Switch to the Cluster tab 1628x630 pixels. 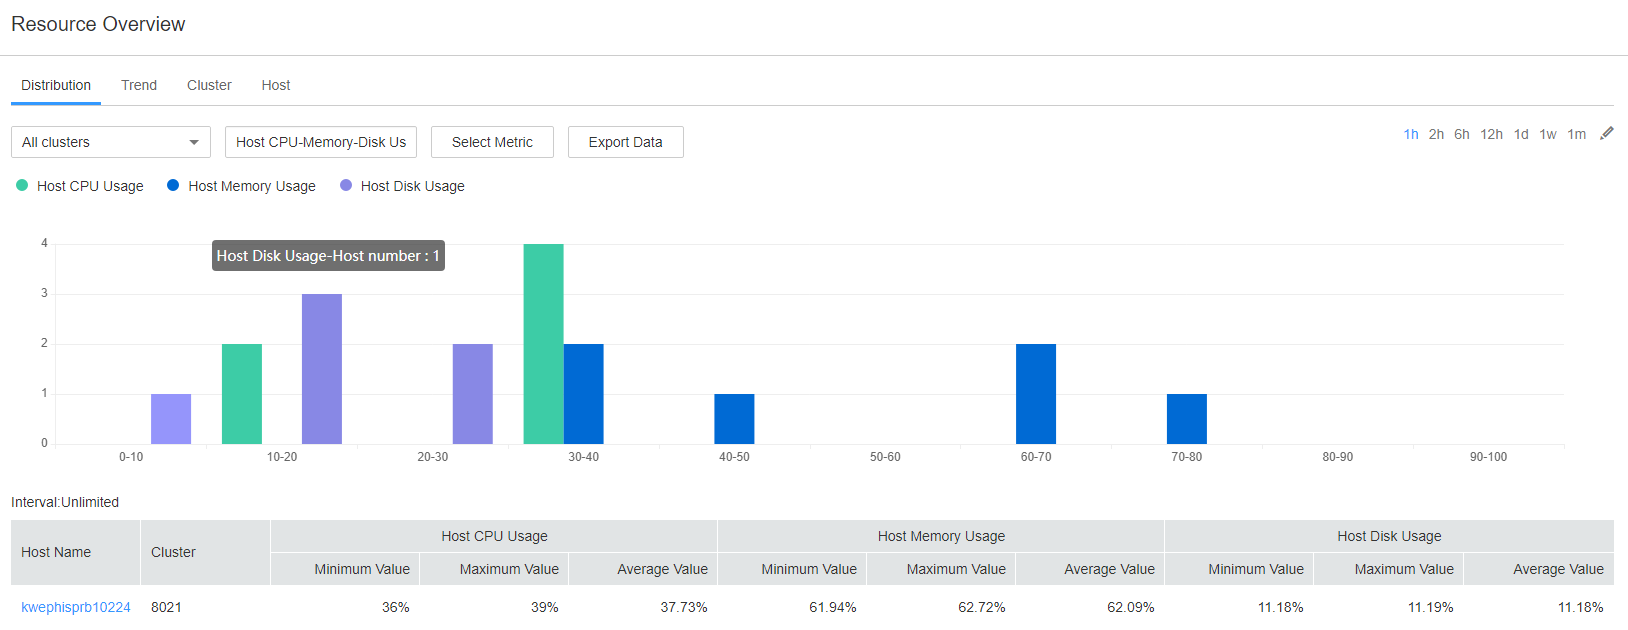(x=209, y=85)
